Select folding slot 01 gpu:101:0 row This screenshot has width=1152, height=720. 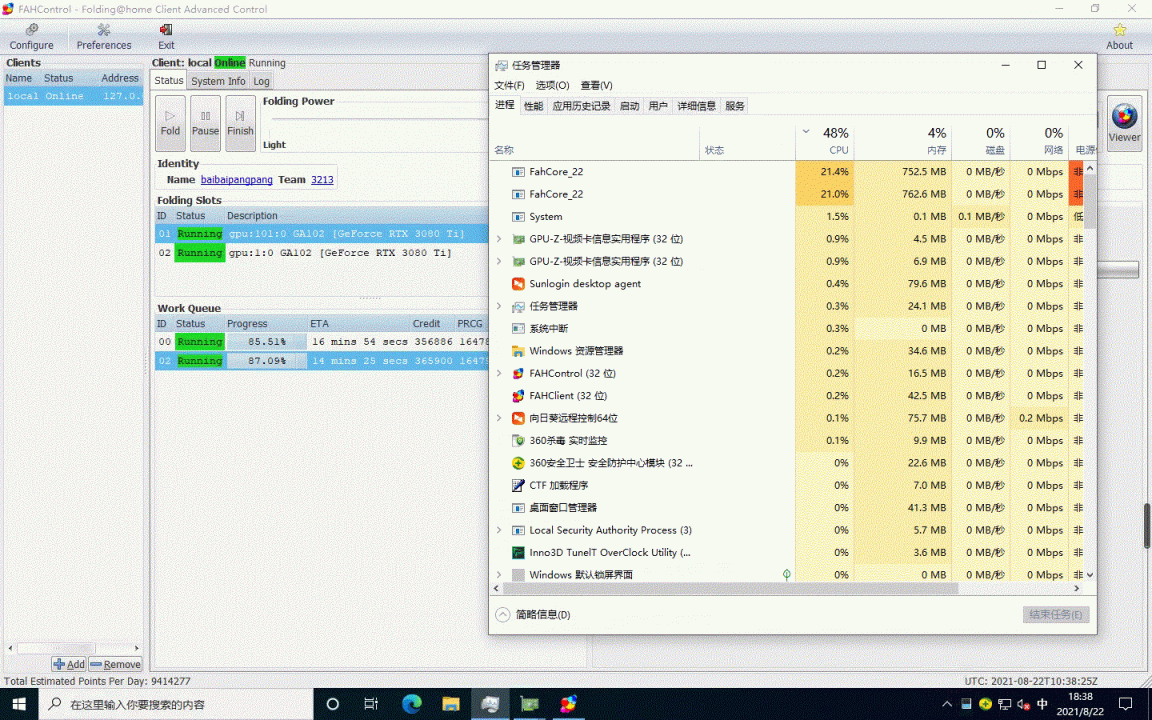[321, 234]
